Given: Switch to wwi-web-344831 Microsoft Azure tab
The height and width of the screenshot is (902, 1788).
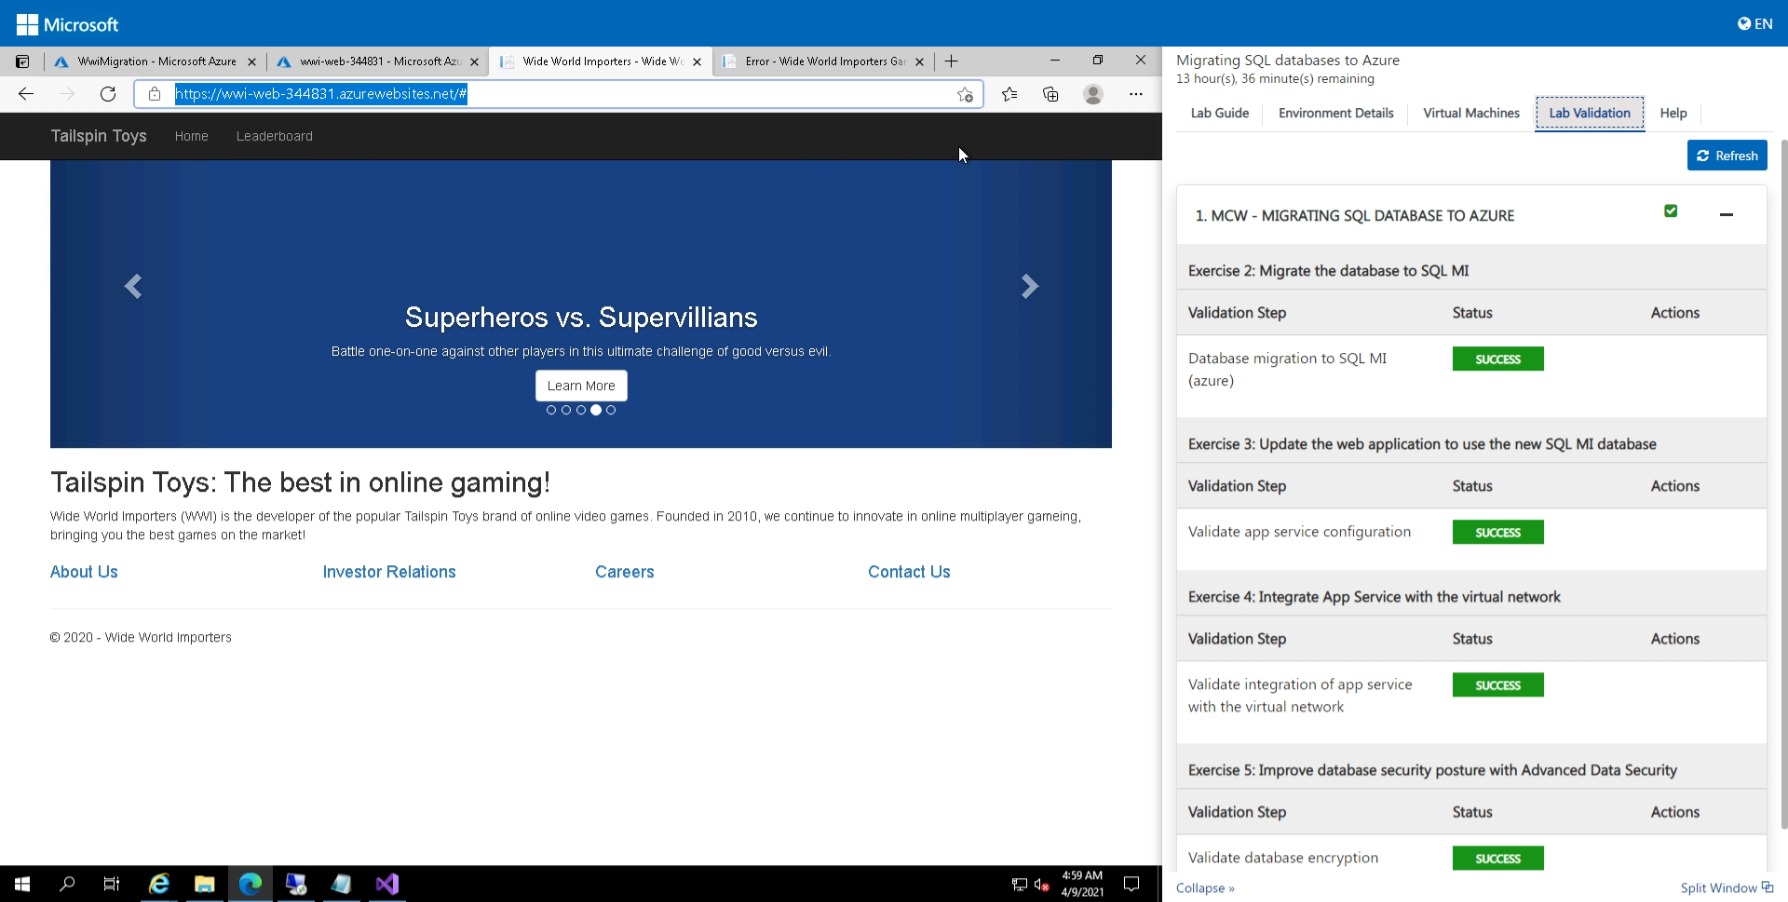Looking at the screenshot, I should 378,61.
